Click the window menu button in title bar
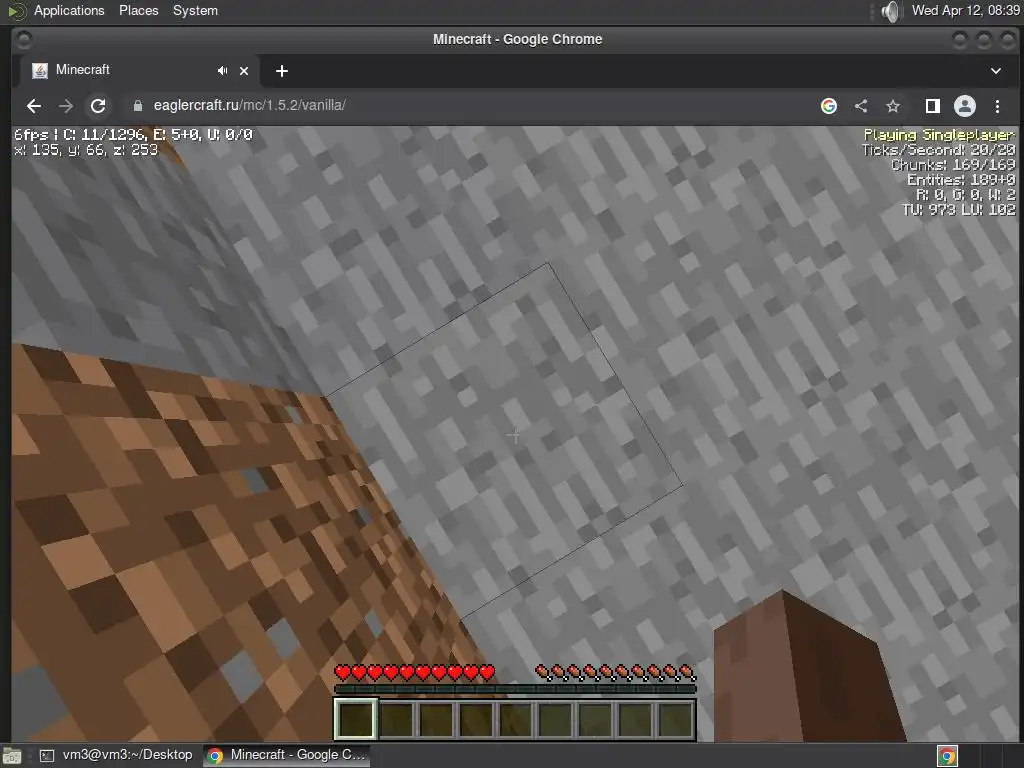The image size is (1024, 768). 24,40
